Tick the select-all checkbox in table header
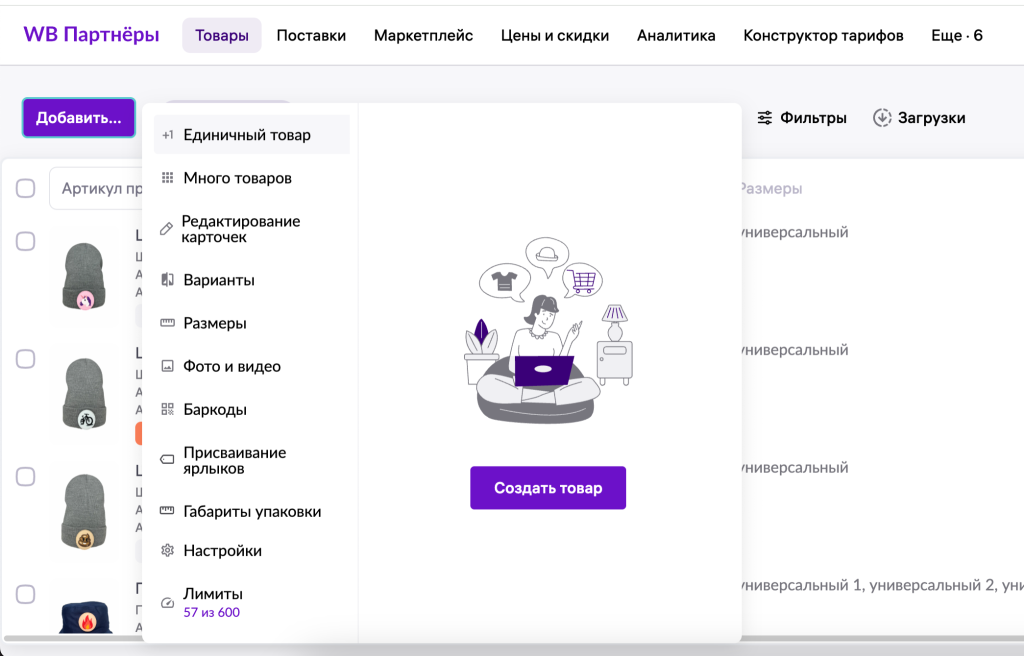The width and height of the screenshot is (1024, 656). coord(25,188)
